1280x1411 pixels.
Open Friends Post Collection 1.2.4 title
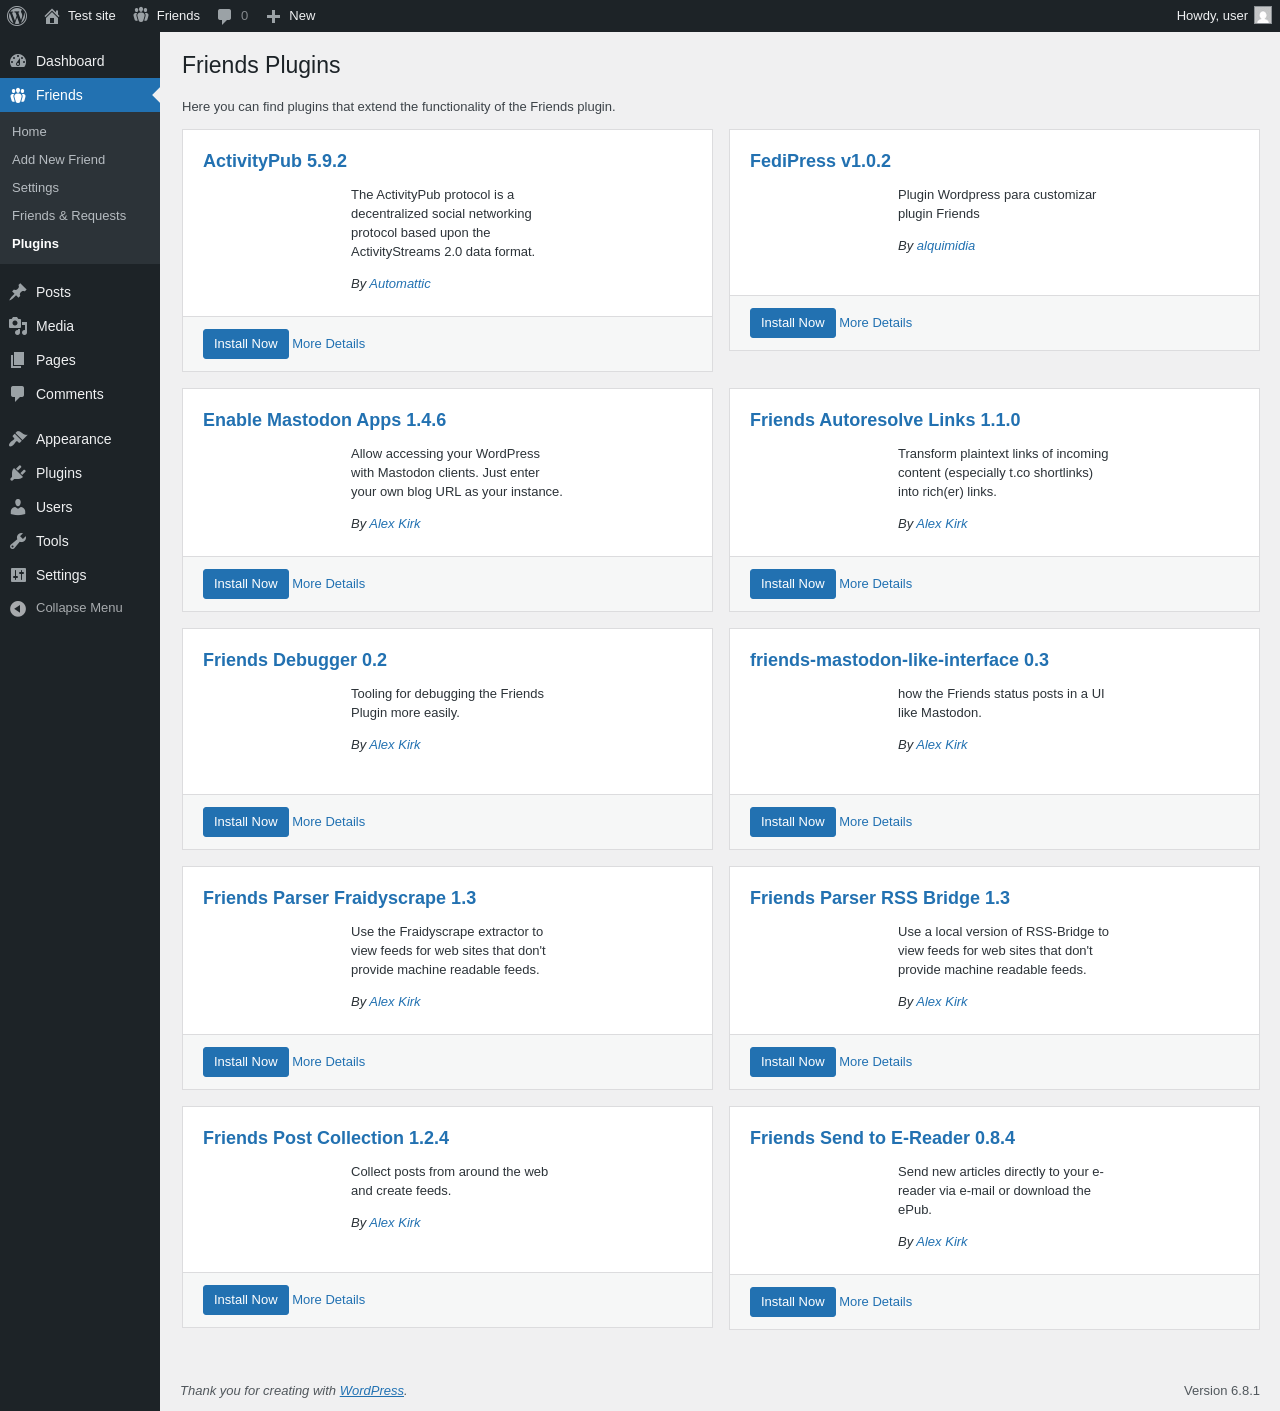click(326, 1138)
